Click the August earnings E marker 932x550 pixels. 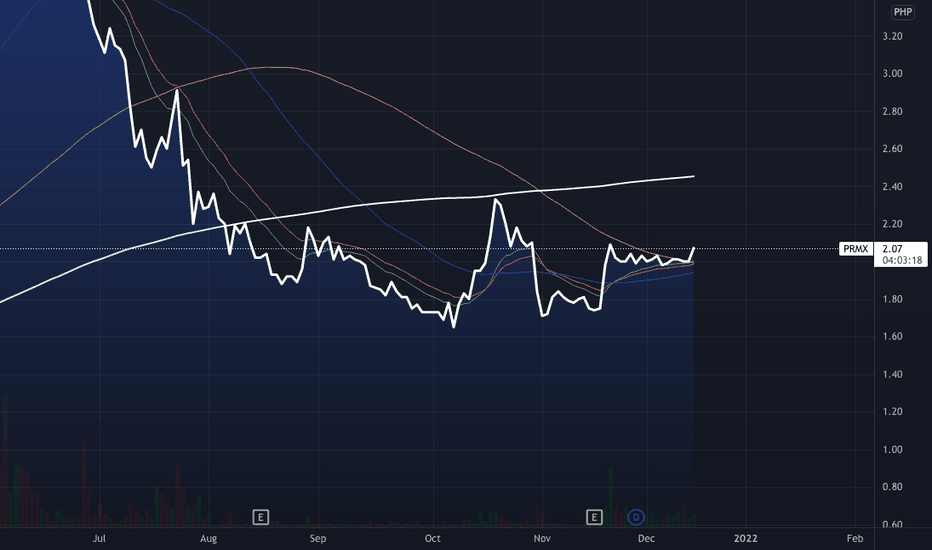point(260,517)
